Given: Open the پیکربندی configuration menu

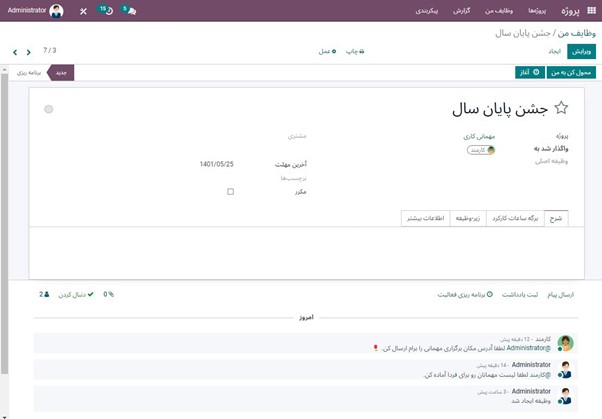Looking at the screenshot, I should [x=427, y=11].
